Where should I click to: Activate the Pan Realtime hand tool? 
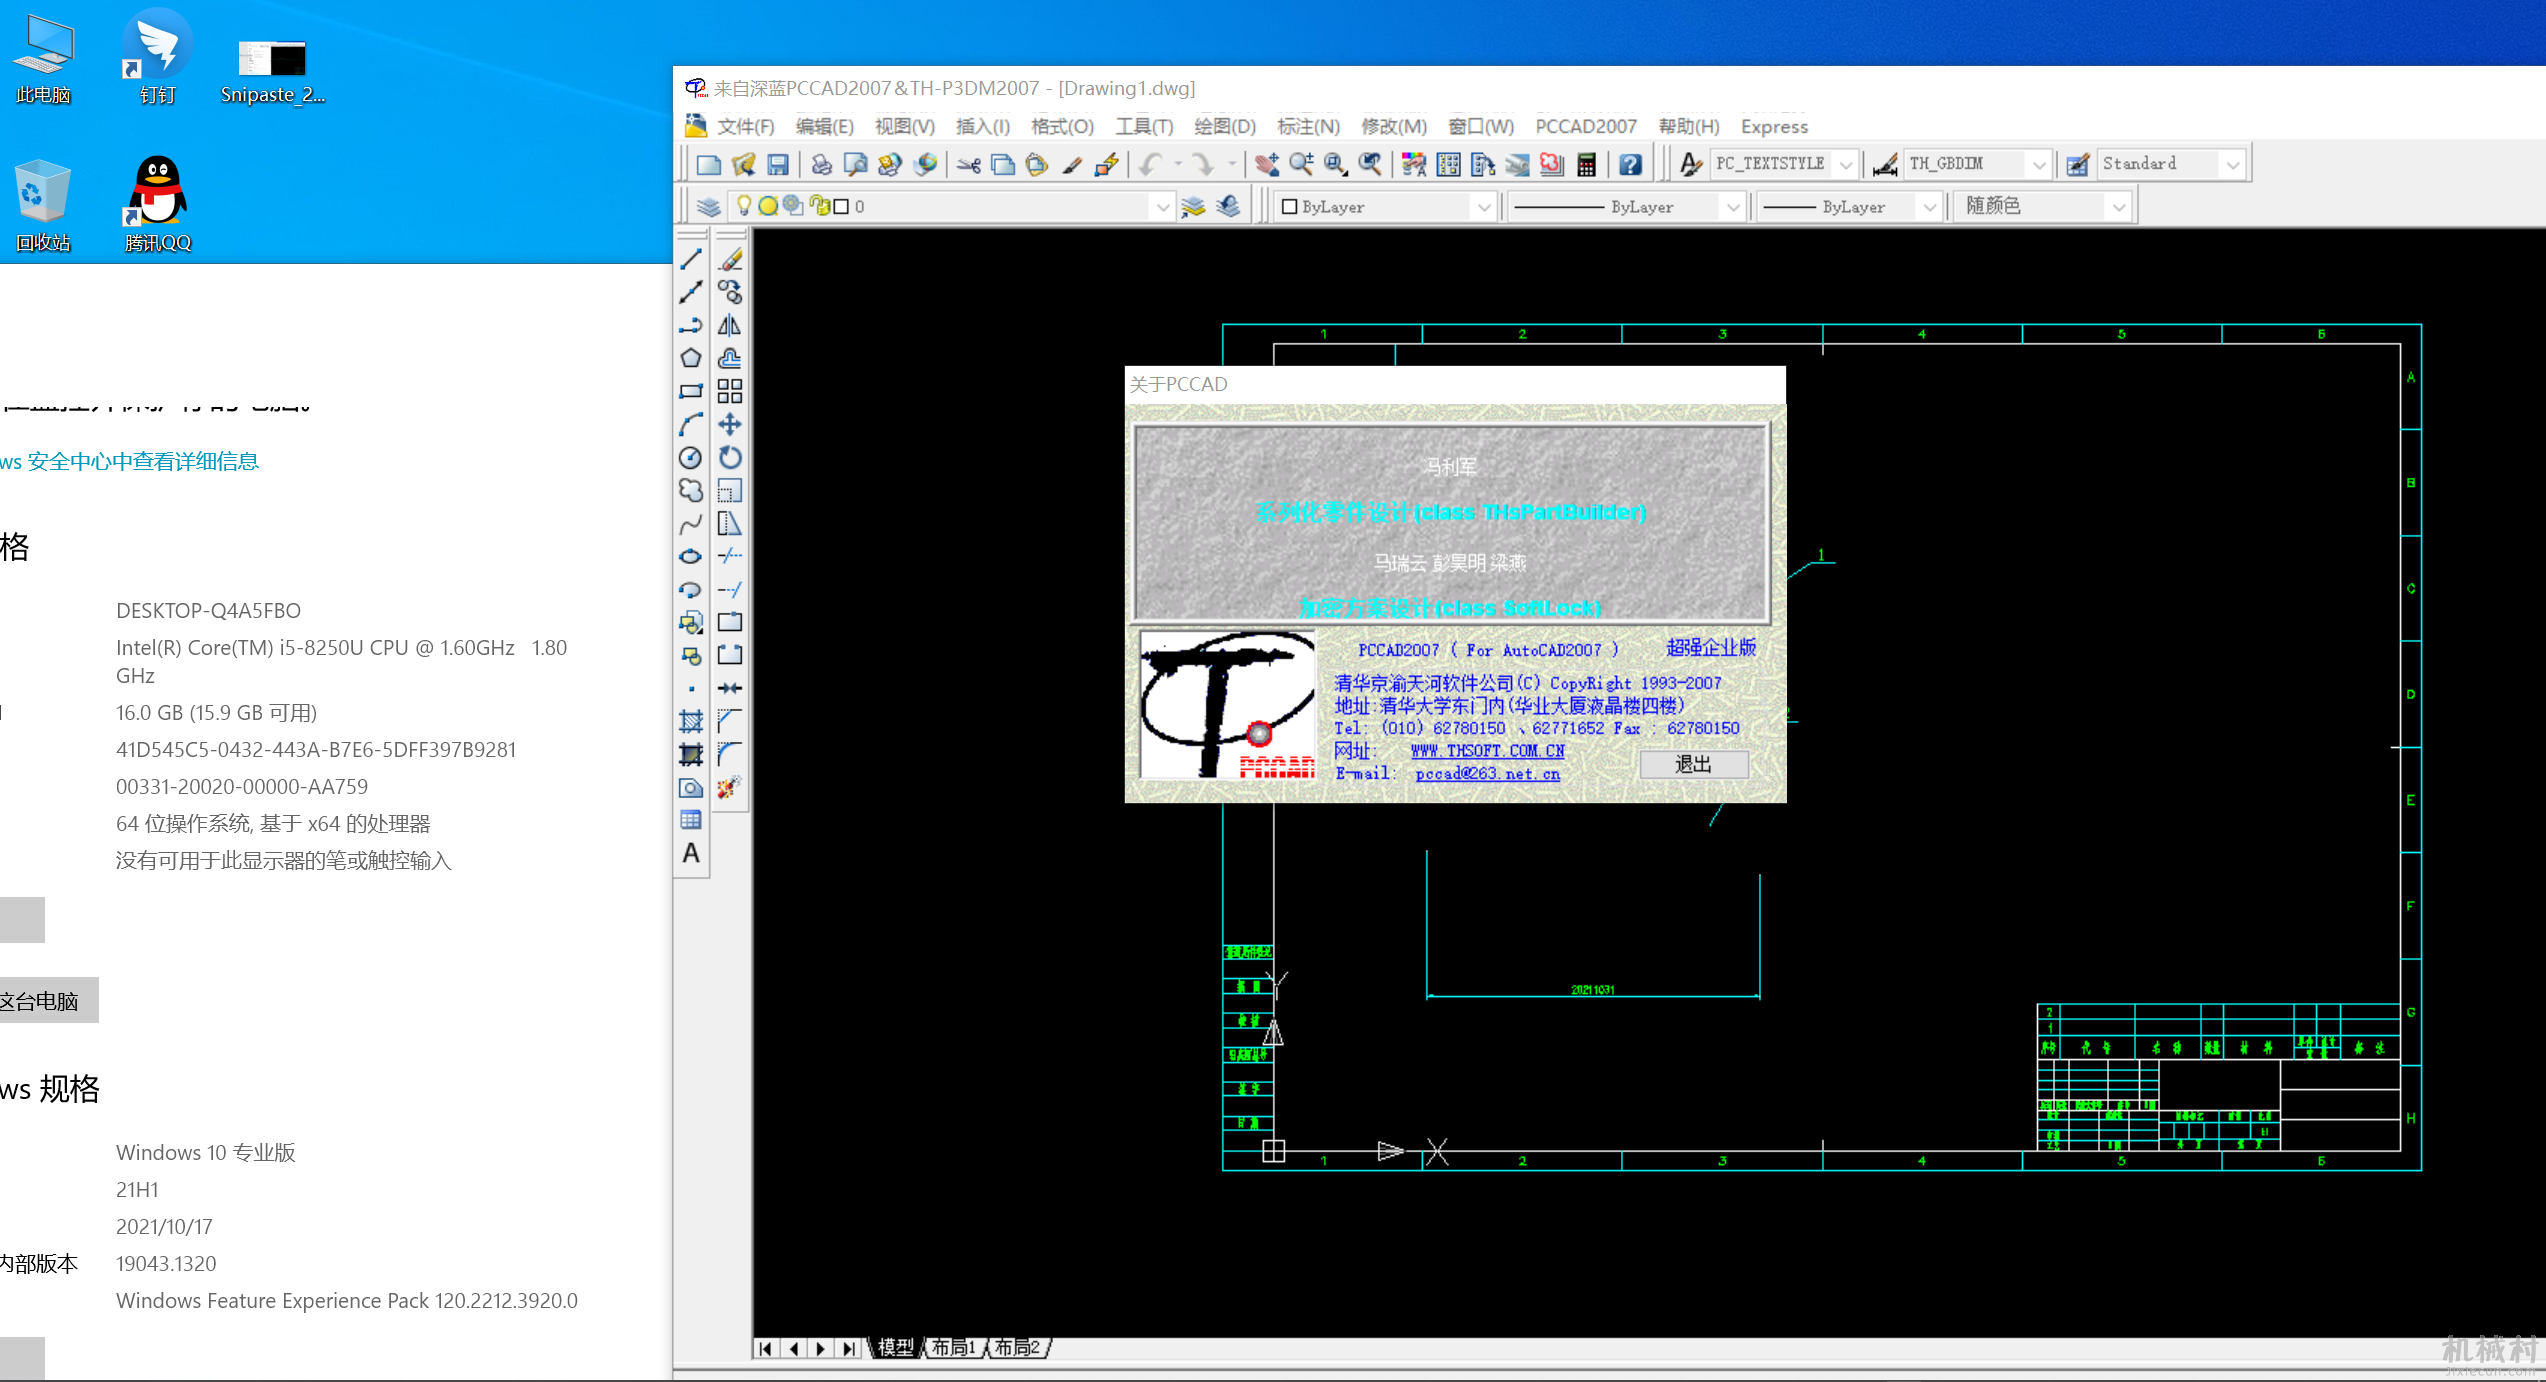[1267, 164]
